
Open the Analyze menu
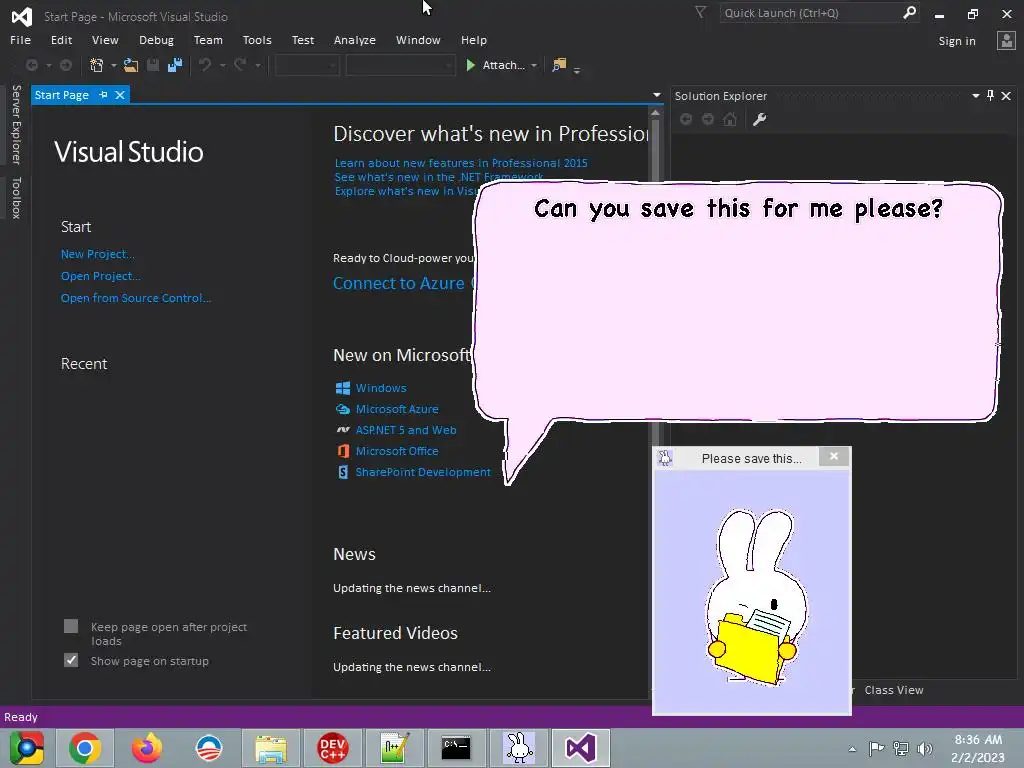355,40
